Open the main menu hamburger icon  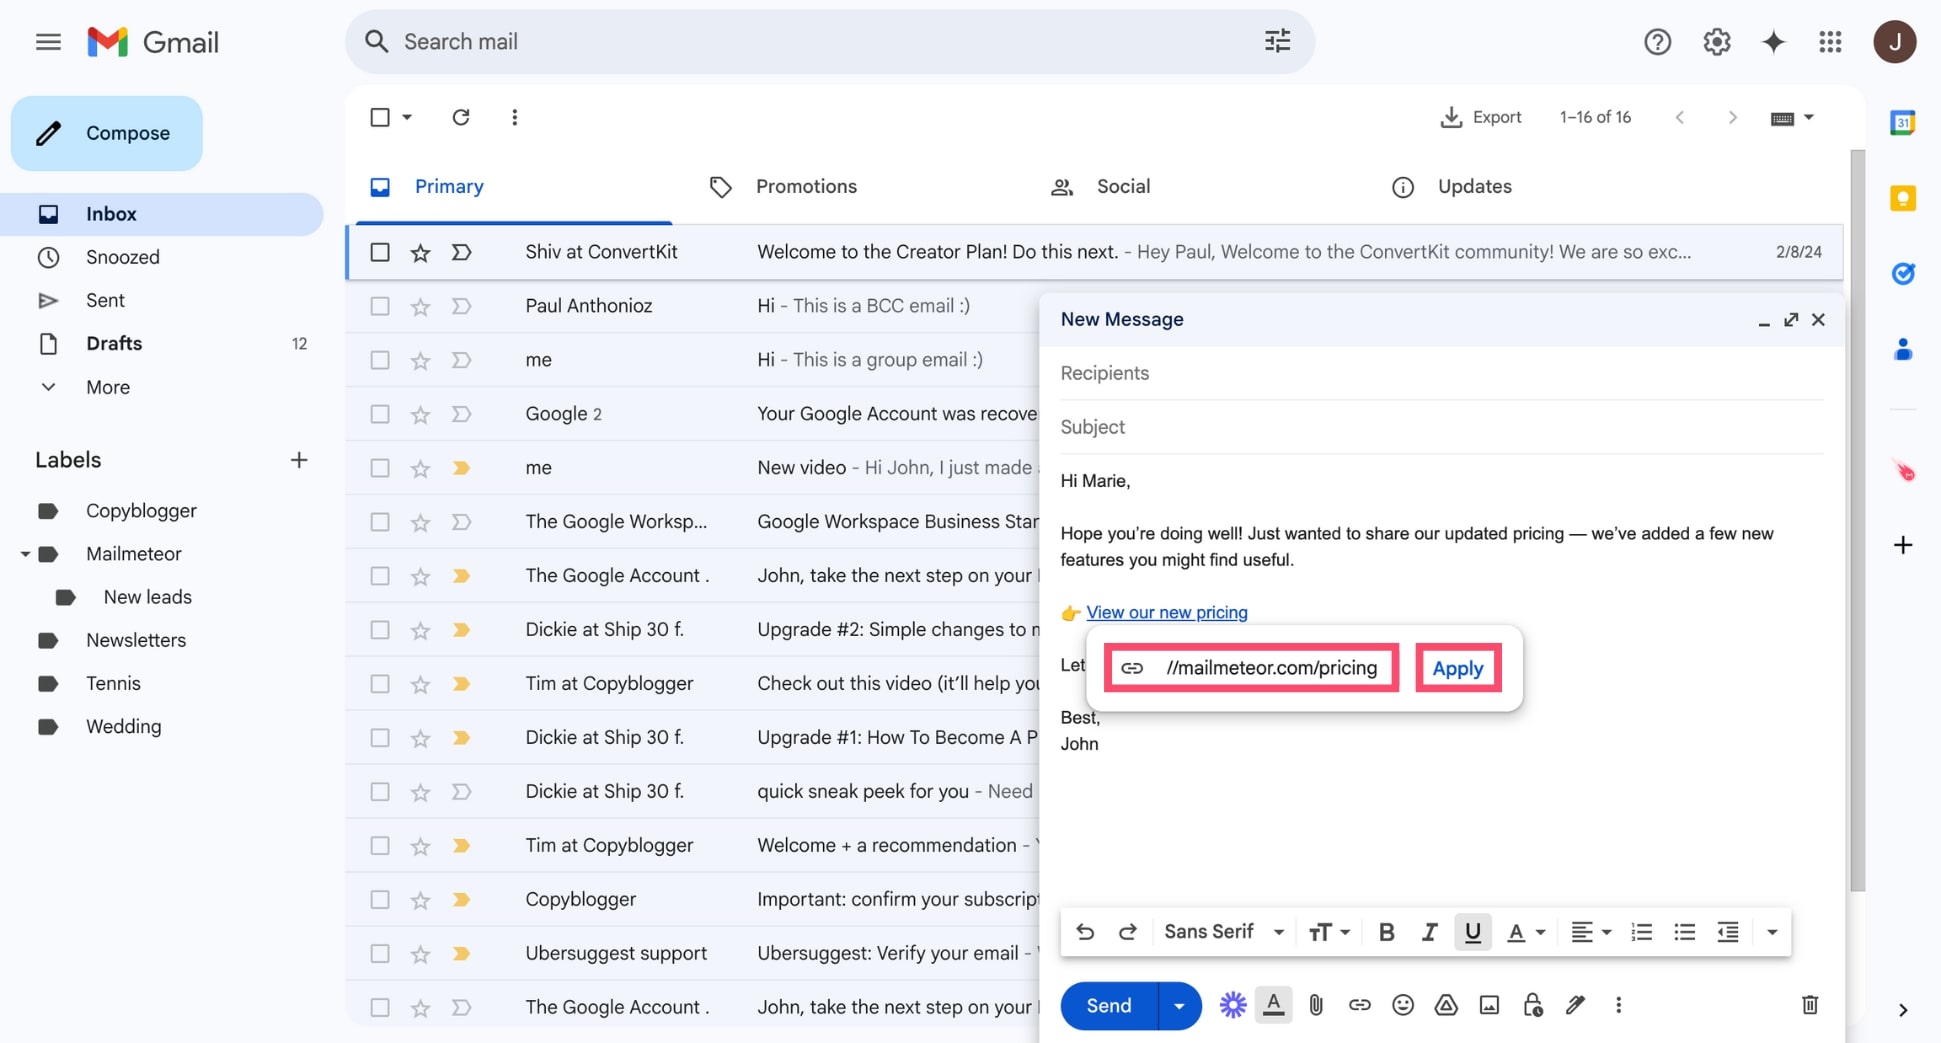48,42
